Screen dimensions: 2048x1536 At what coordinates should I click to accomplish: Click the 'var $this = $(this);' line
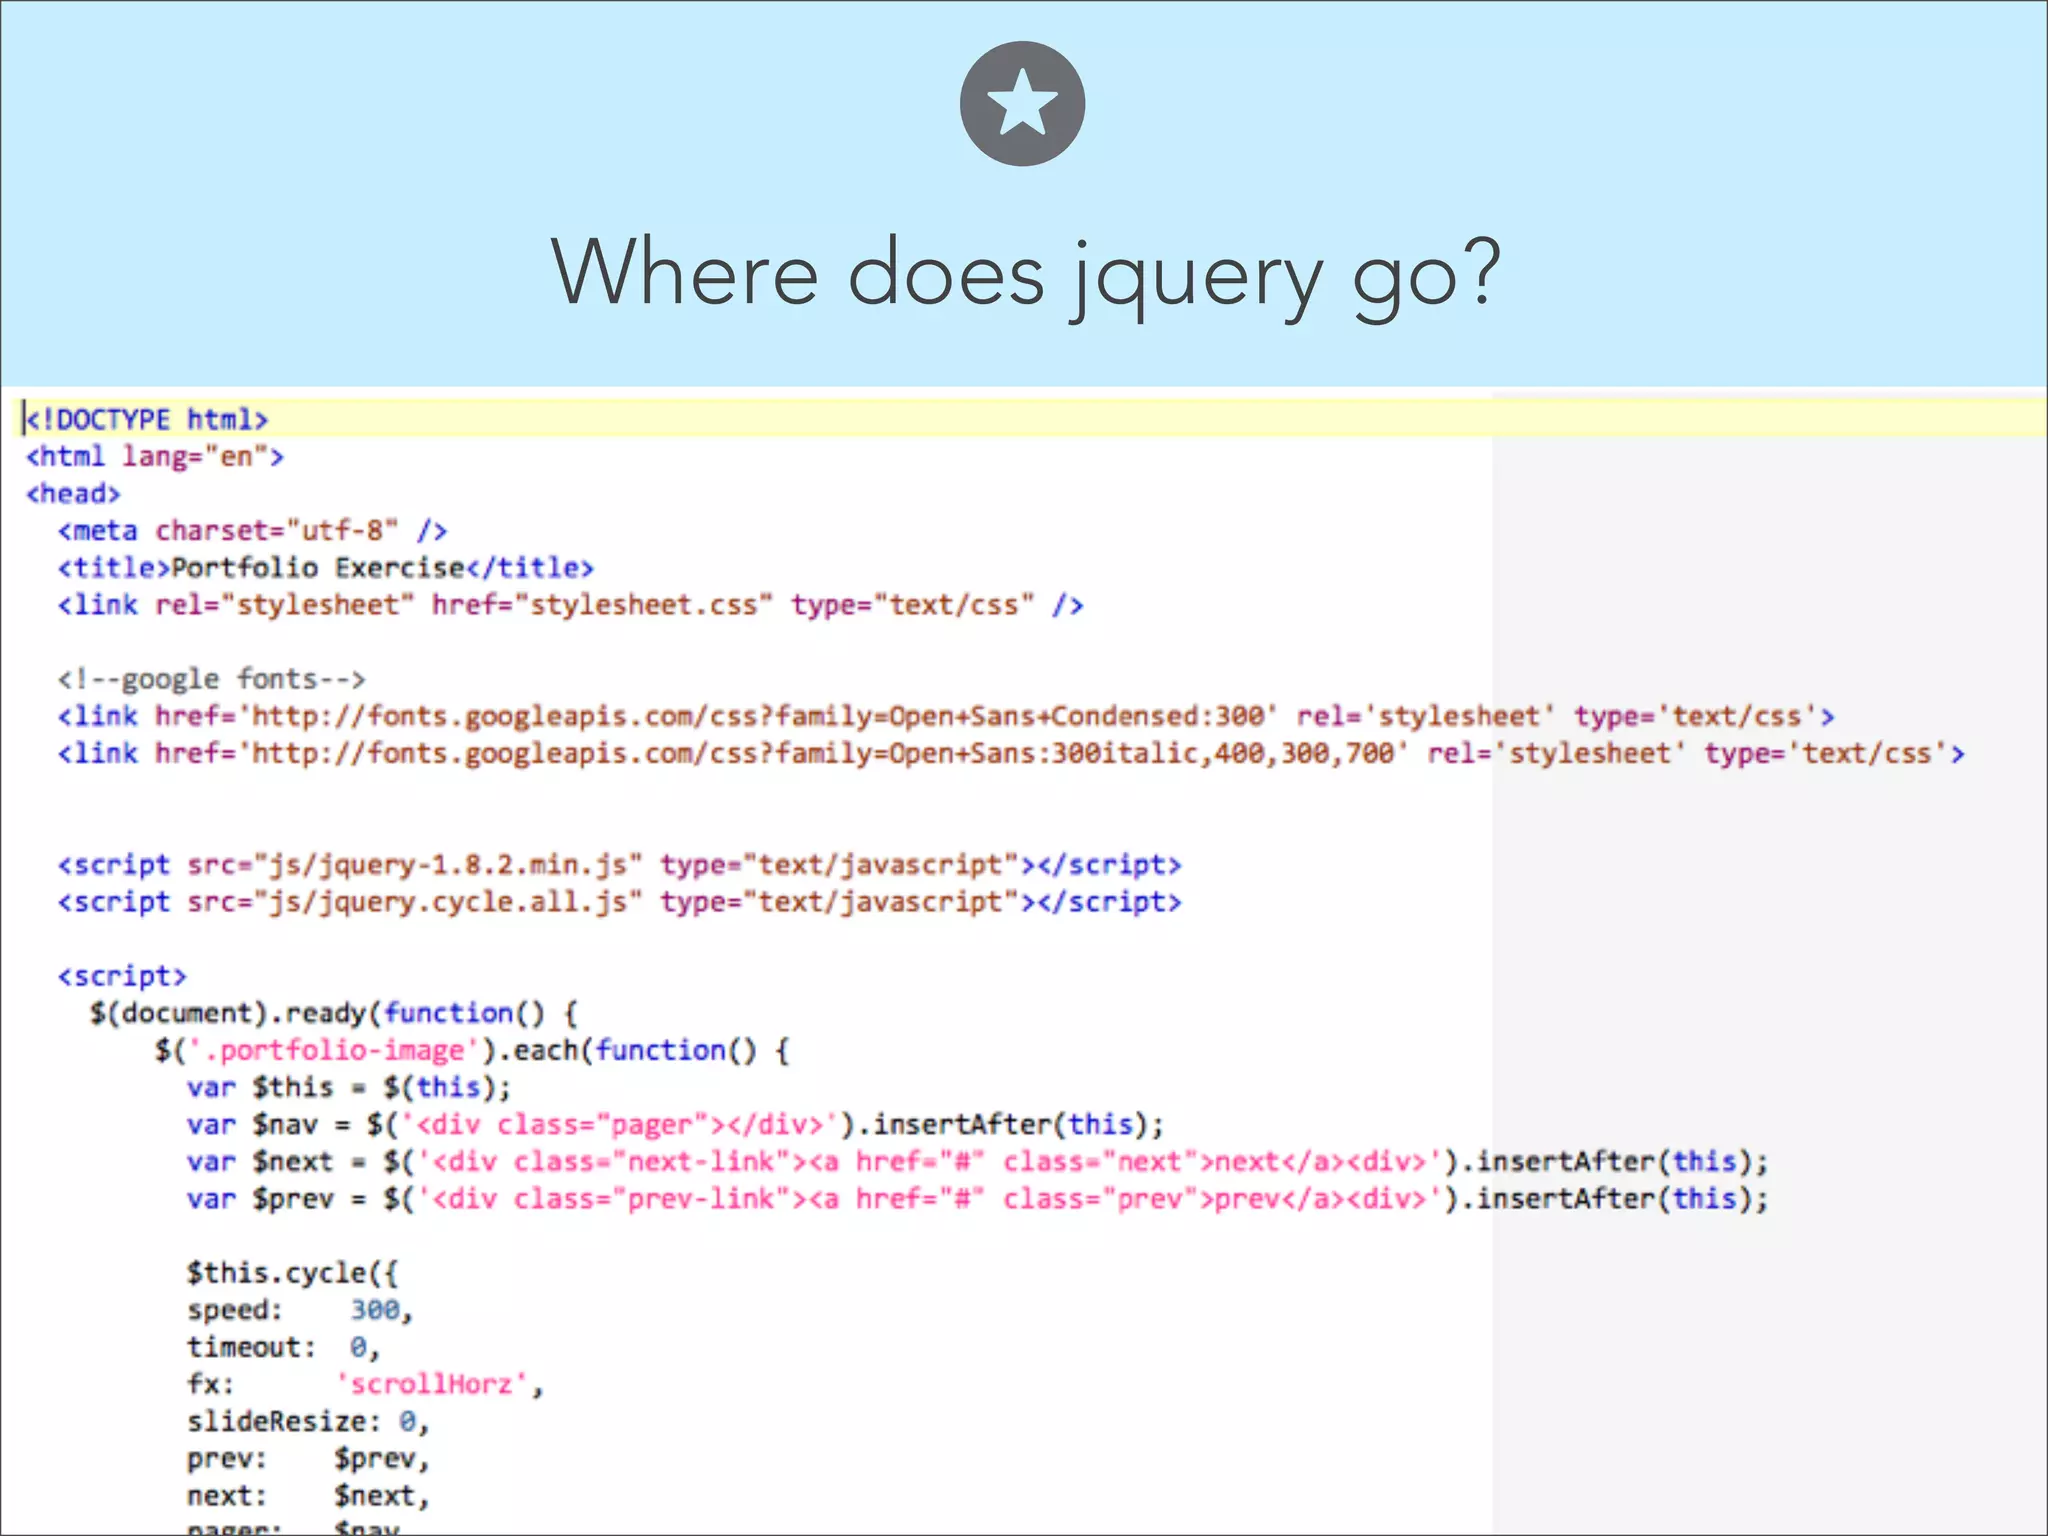349,1087
